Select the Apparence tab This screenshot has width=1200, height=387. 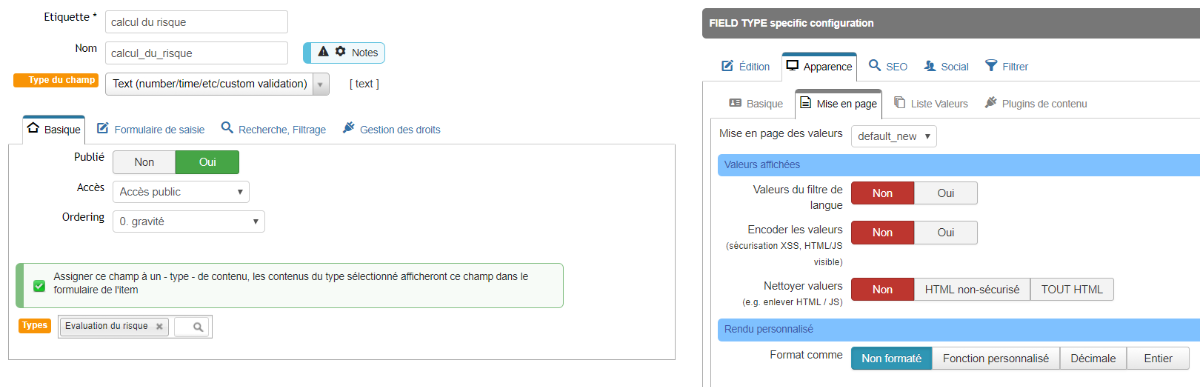tap(819, 66)
